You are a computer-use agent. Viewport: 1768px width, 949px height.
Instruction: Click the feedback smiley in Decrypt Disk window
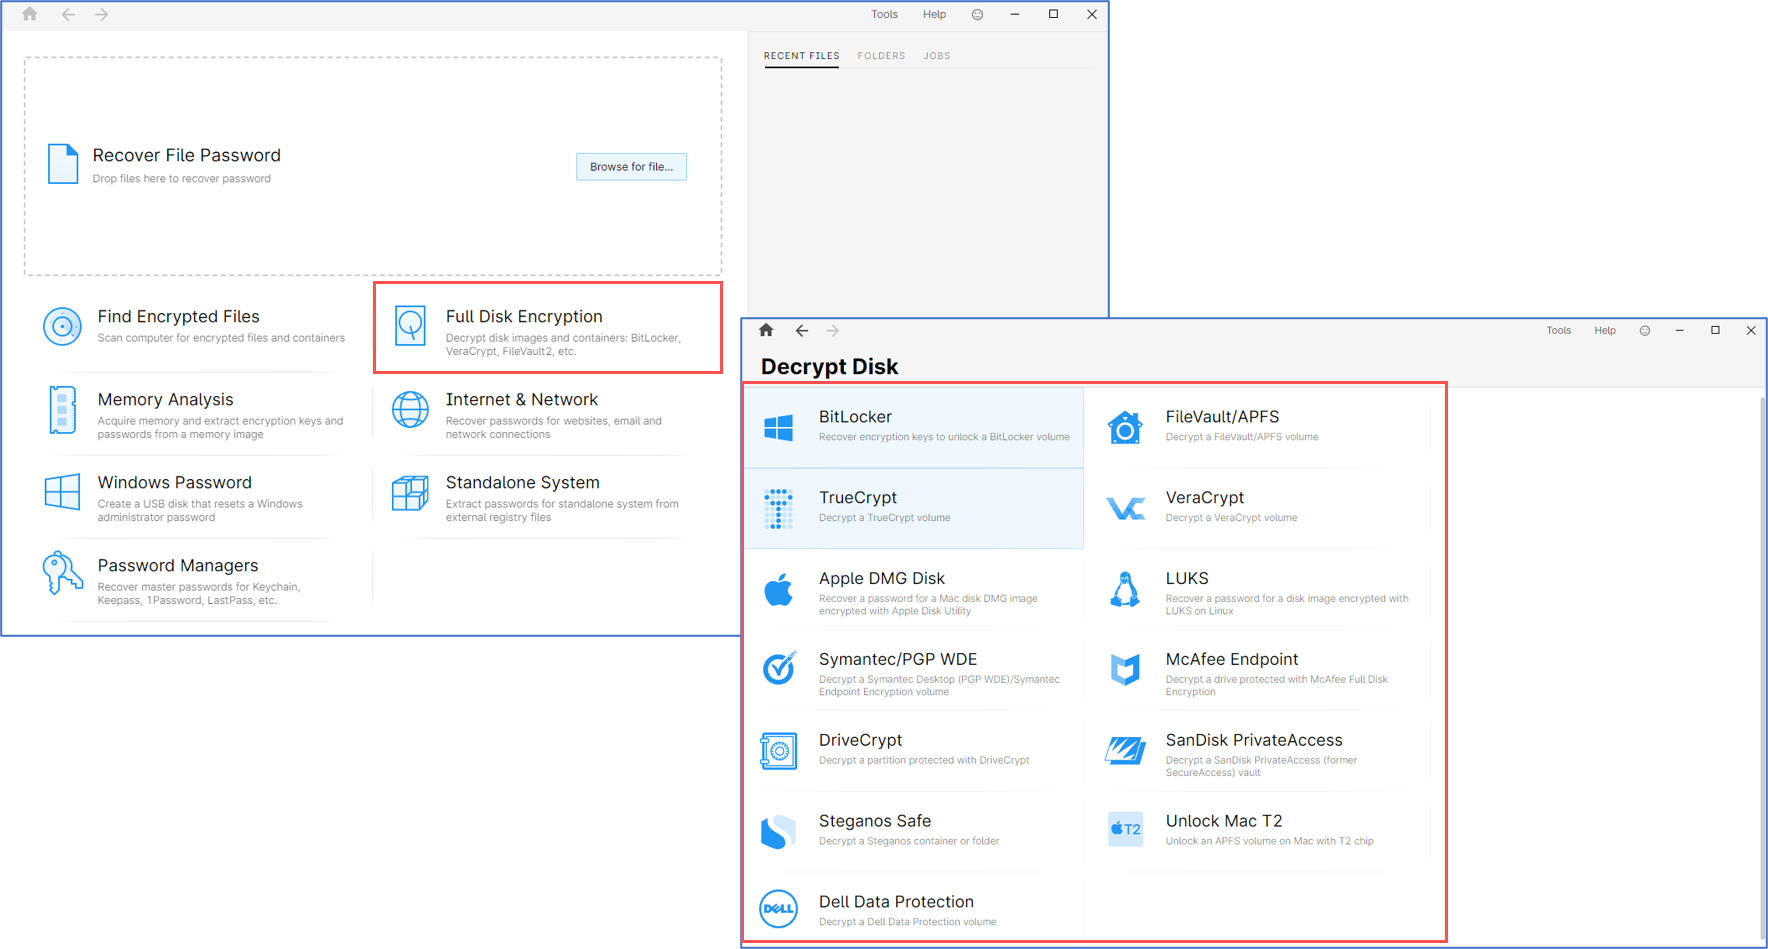[x=1645, y=330]
